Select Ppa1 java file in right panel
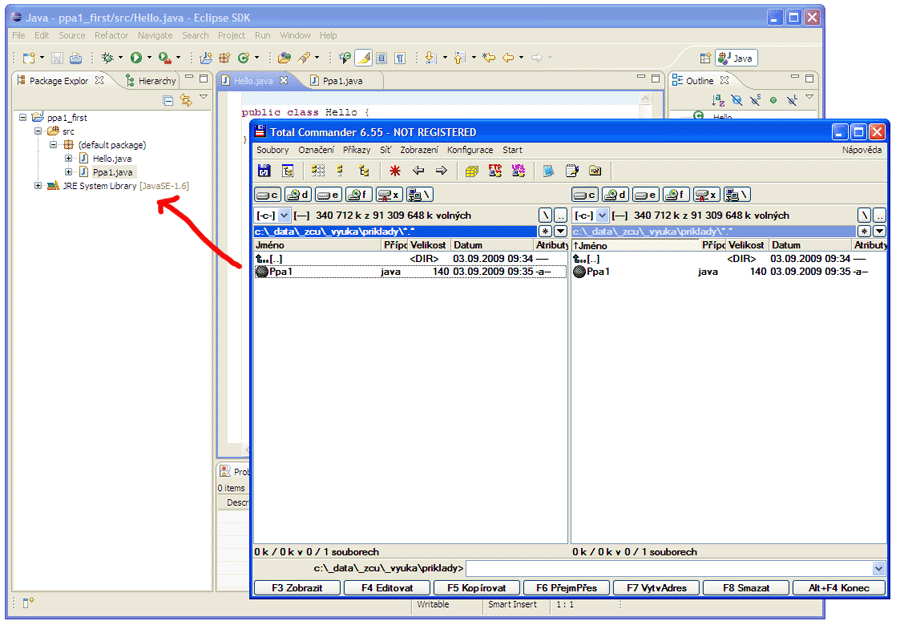The width and height of the screenshot is (900, 625). coord(729,271)
